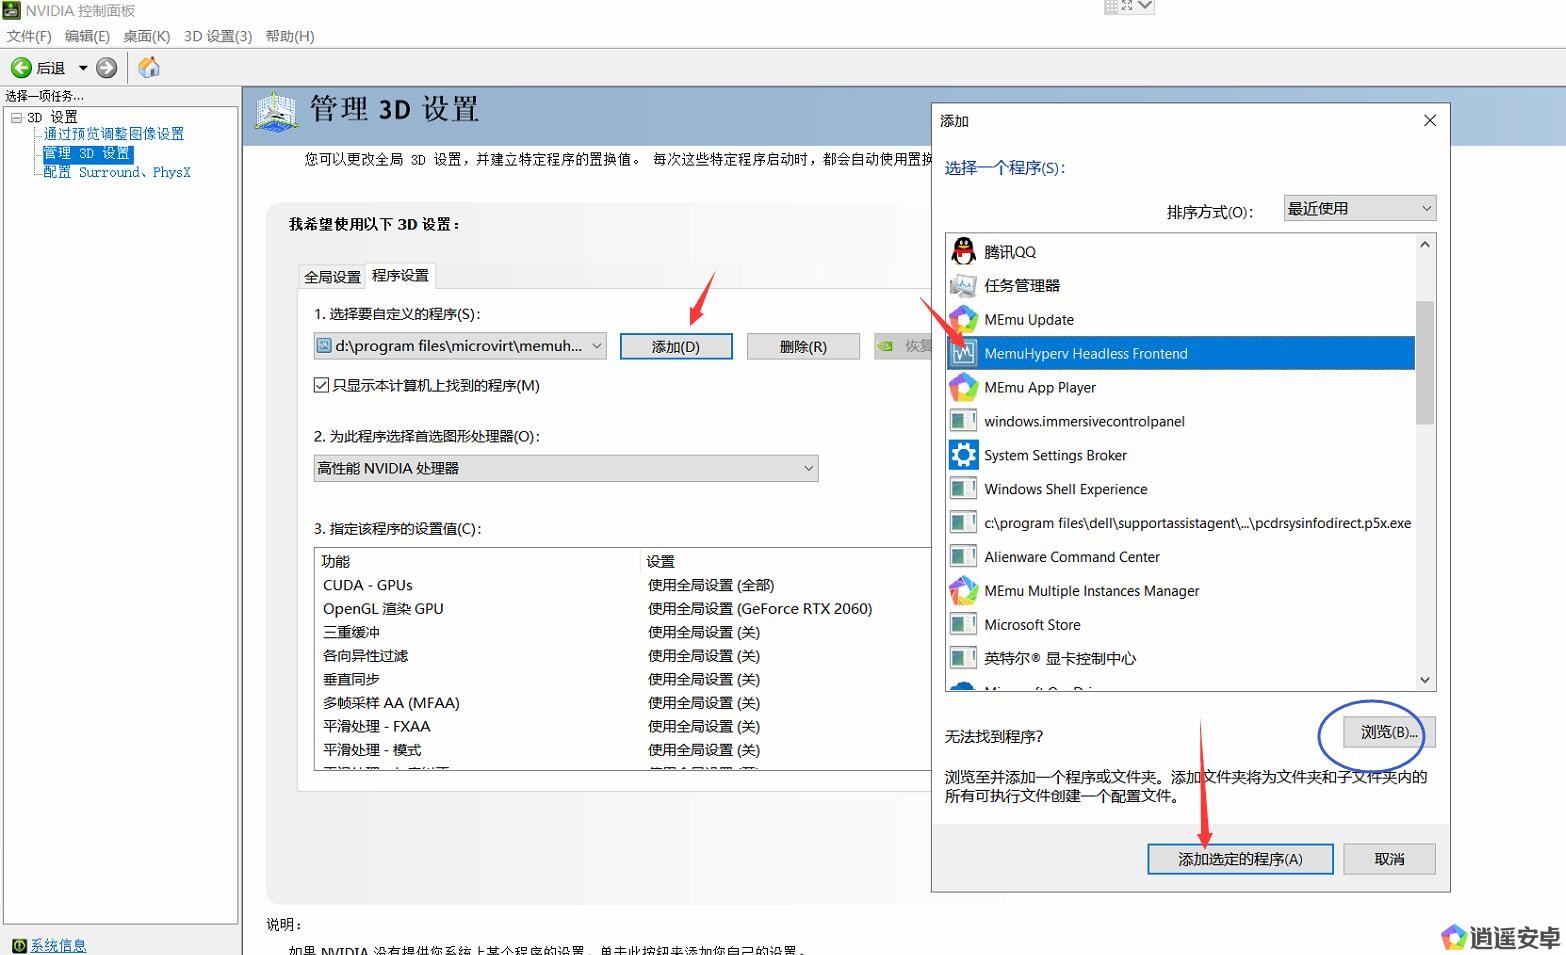The image size is (1566, 955).
Task: Select 配置 Surround、PhysX tree item
Action: pos(116,172)
